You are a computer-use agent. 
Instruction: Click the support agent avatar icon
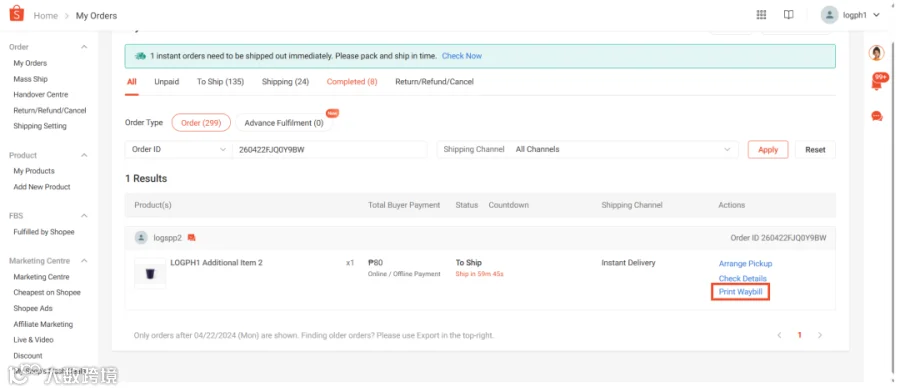click(876, 53)
